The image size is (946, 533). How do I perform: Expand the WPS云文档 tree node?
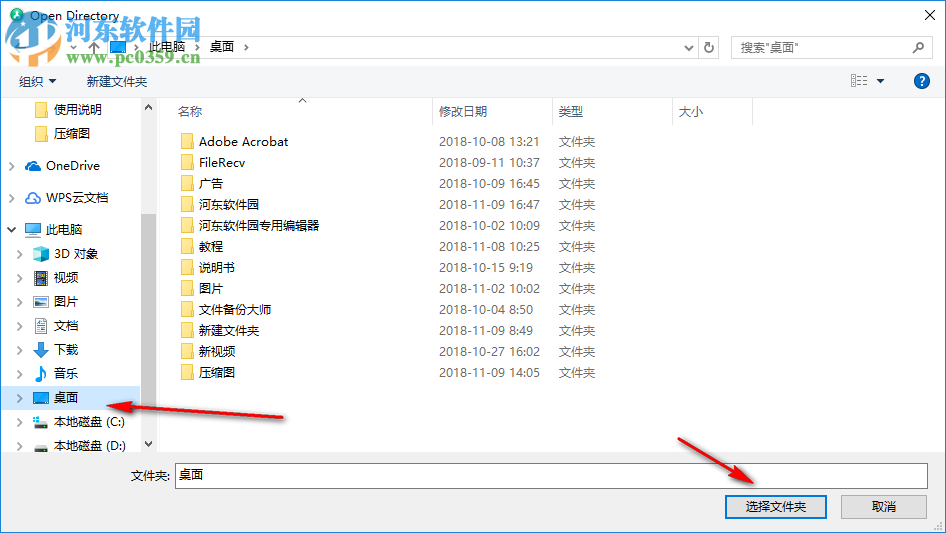(11, 197)
